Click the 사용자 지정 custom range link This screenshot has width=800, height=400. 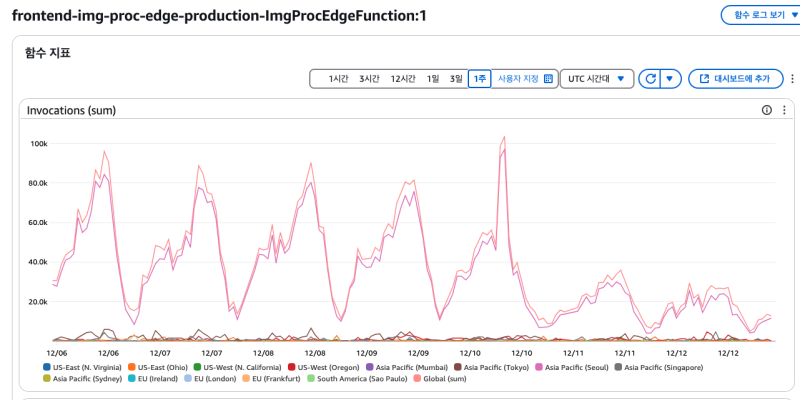[518, 78]
